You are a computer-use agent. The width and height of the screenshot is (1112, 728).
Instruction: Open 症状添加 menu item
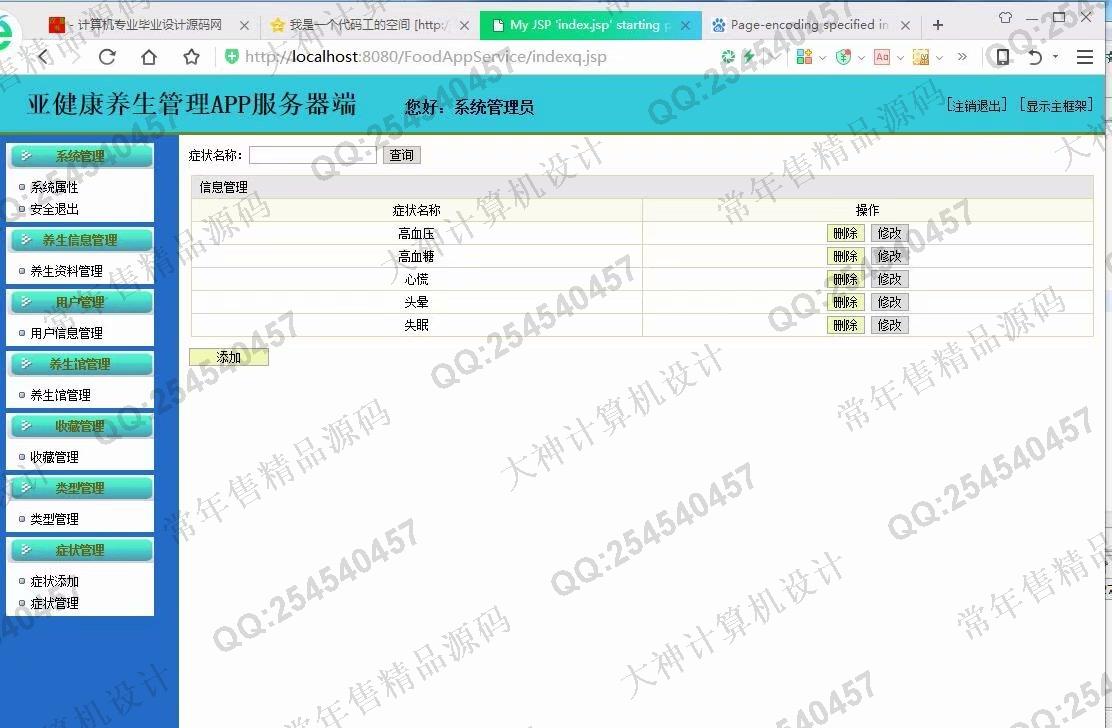(54, 581)
